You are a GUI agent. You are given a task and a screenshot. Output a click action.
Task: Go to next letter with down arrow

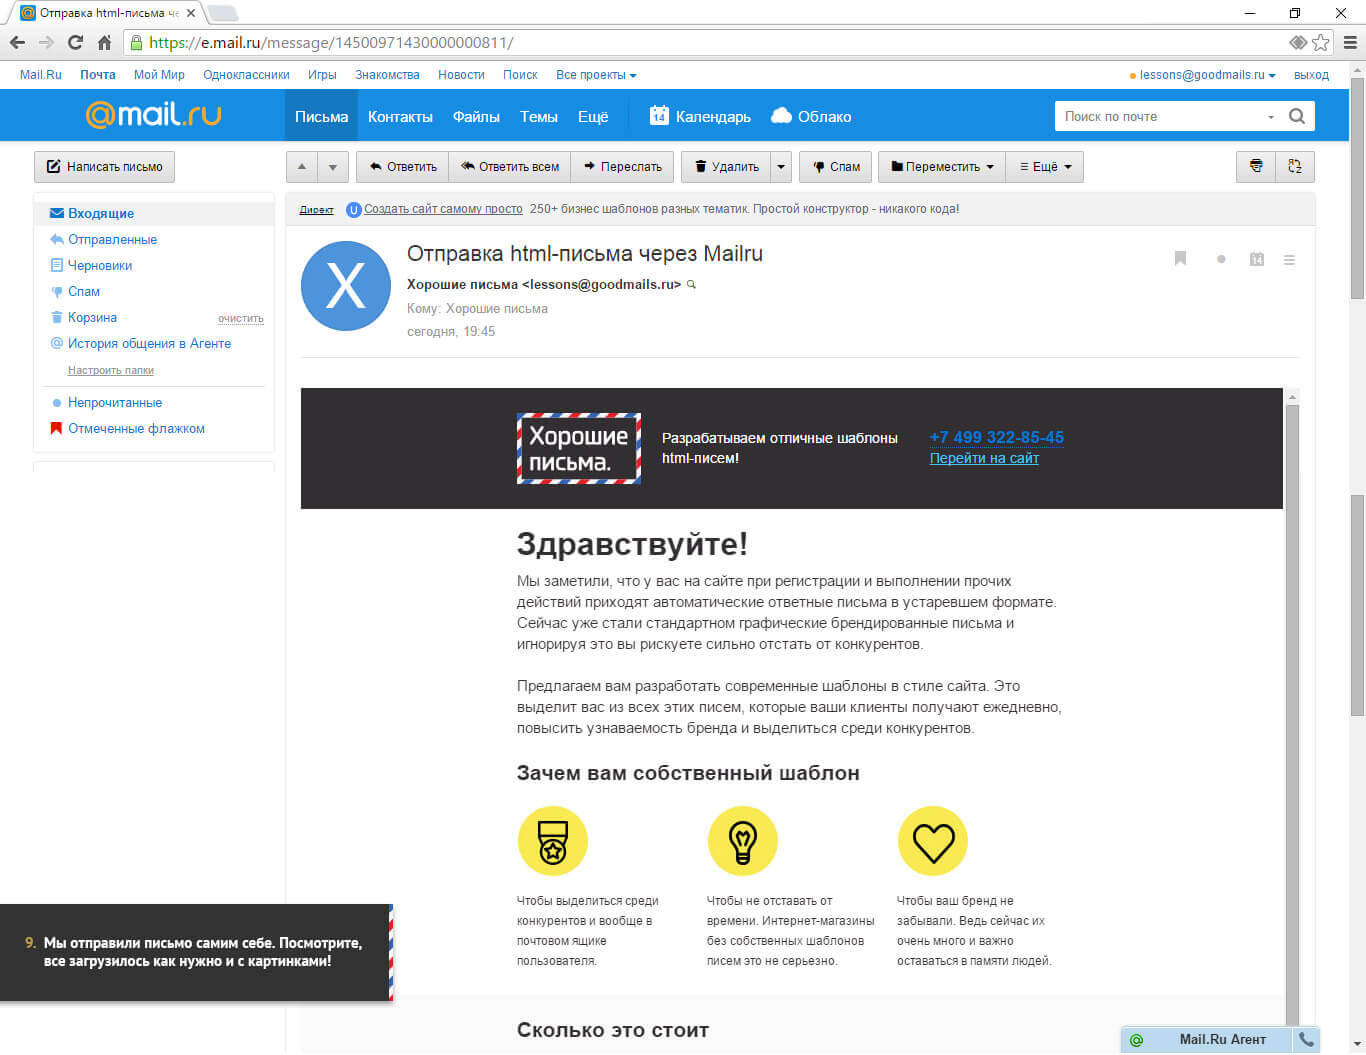tap(333, 167)
